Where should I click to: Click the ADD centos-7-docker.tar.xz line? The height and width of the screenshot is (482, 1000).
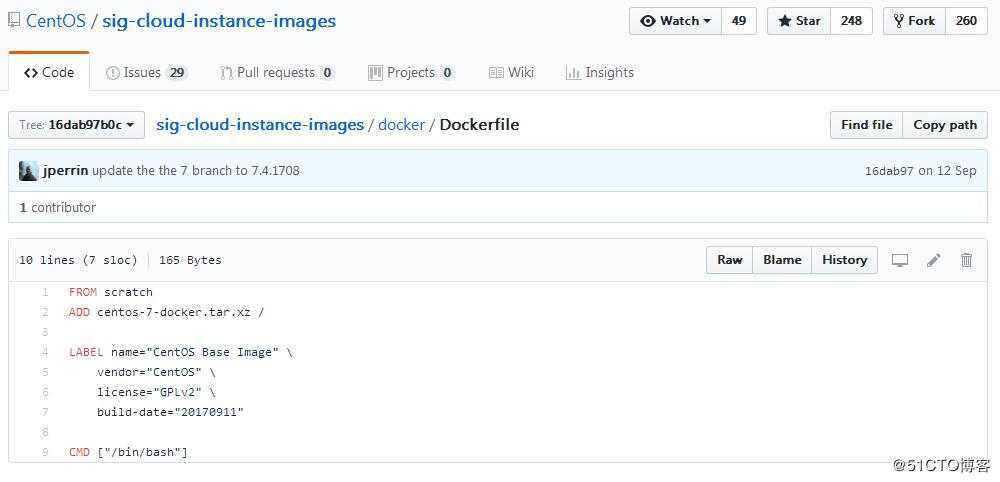pyautogui.click(x=166, y=312)
